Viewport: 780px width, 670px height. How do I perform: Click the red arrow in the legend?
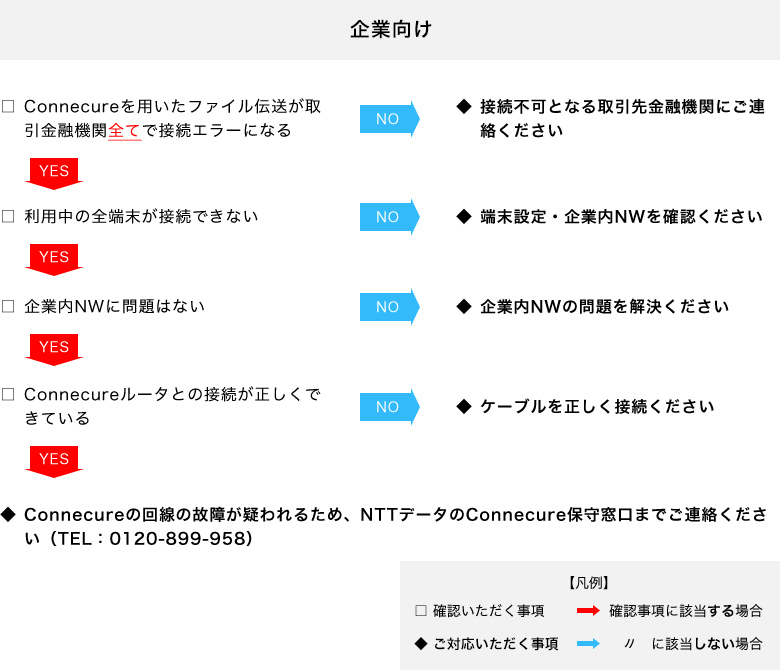587,610
